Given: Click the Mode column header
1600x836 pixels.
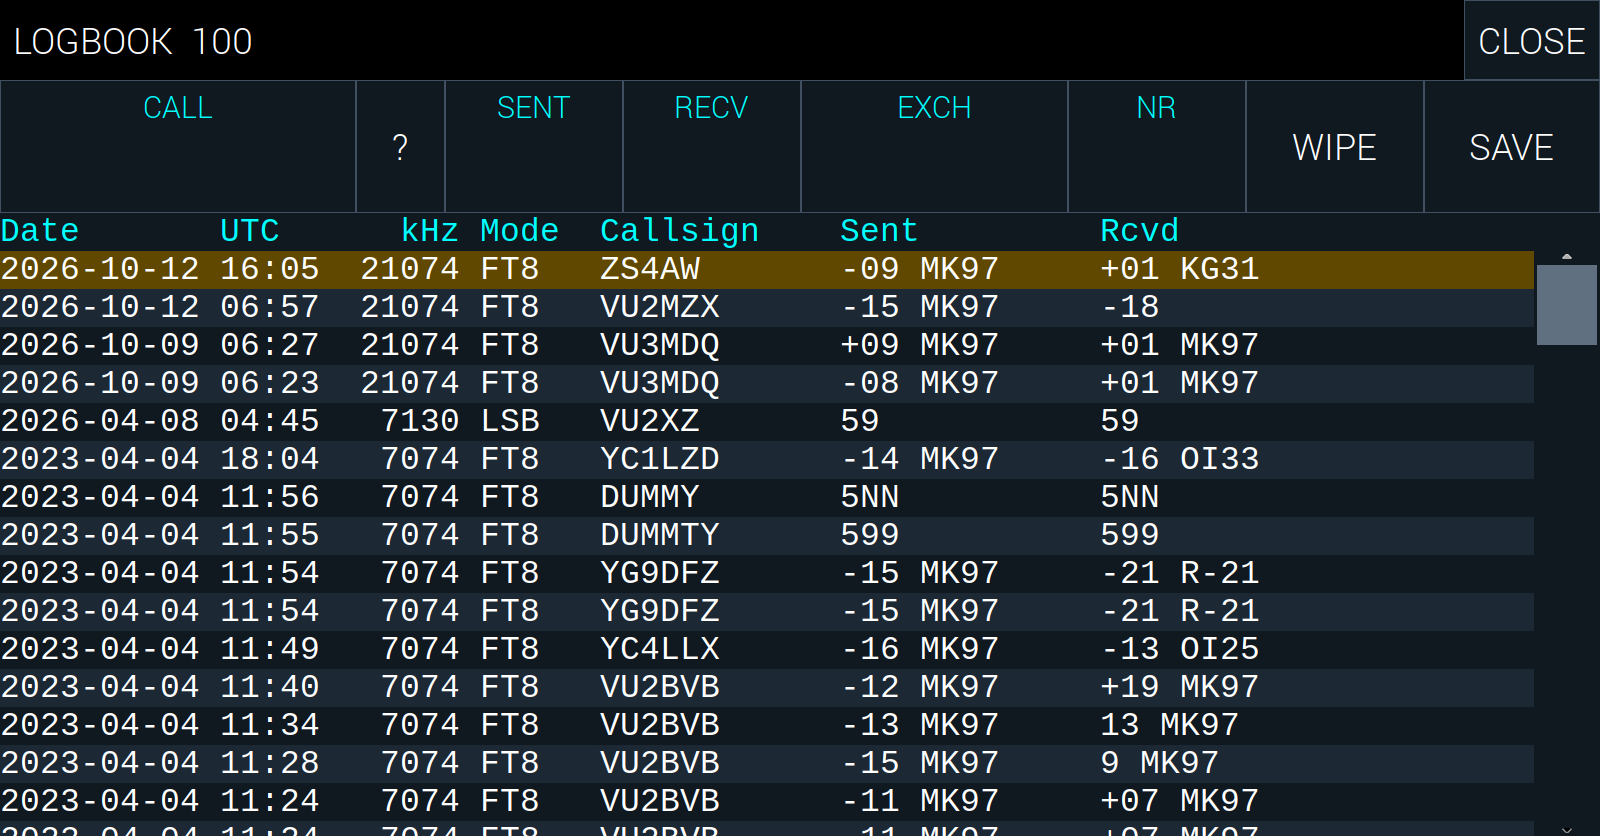Looking at the screenshot, I should click(x=520, y=231).
